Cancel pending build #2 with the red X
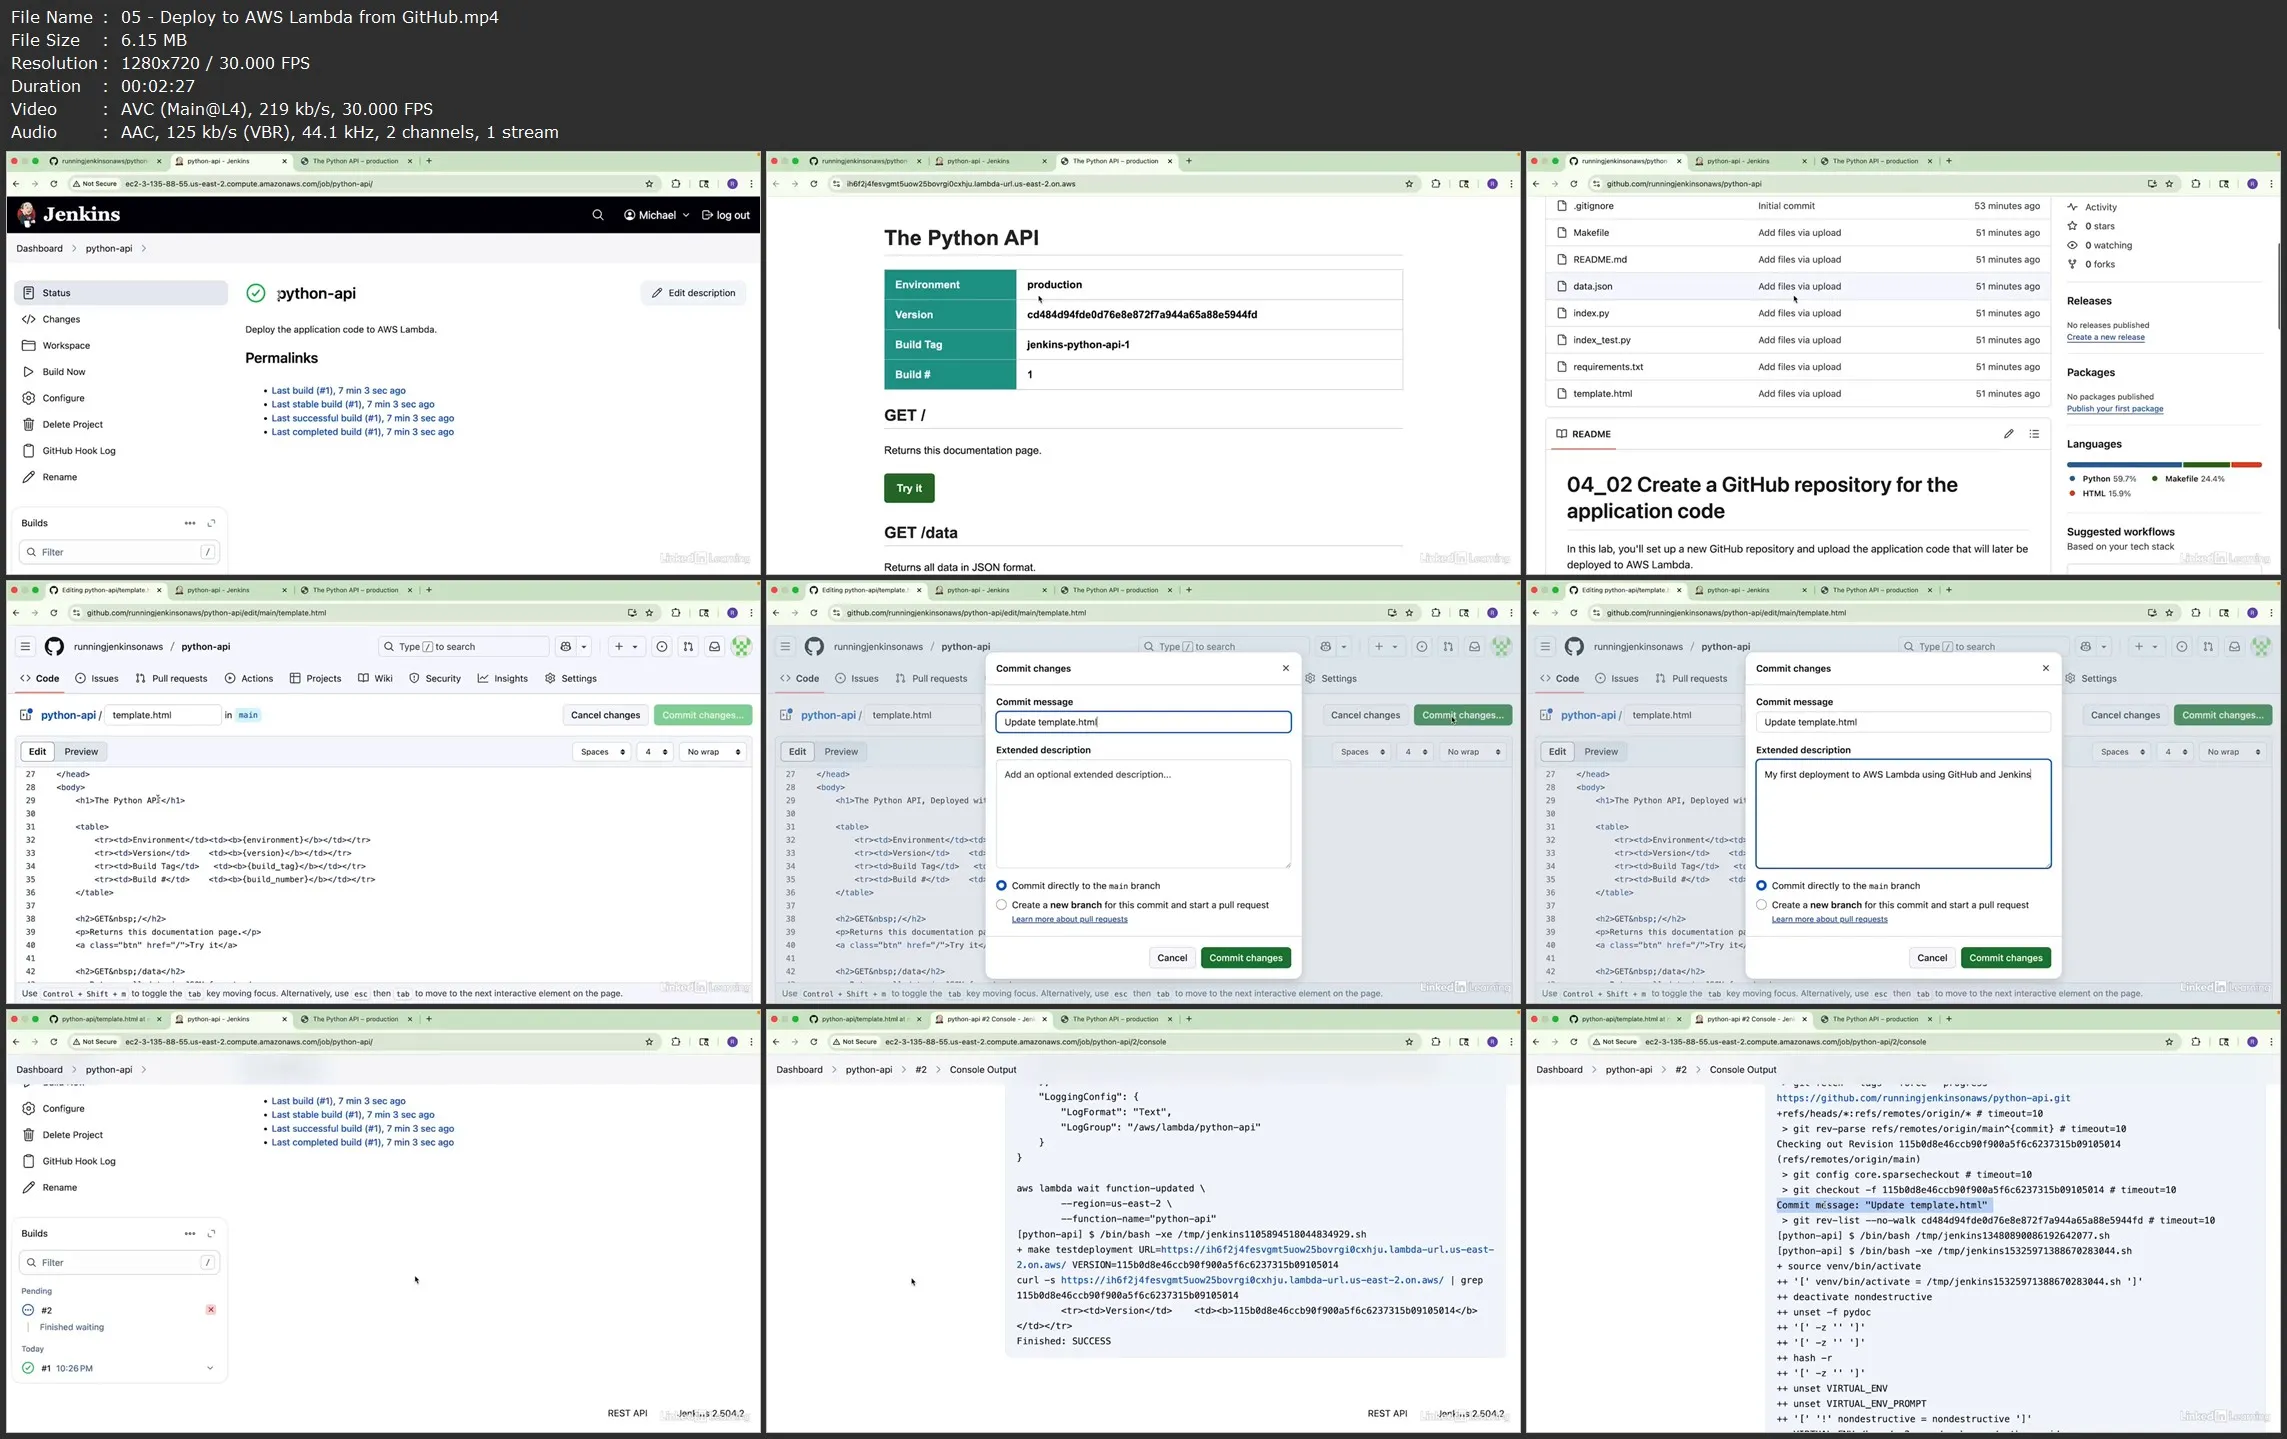This screenshot has width=2287, height=1439. click(x=211, y=1310)
